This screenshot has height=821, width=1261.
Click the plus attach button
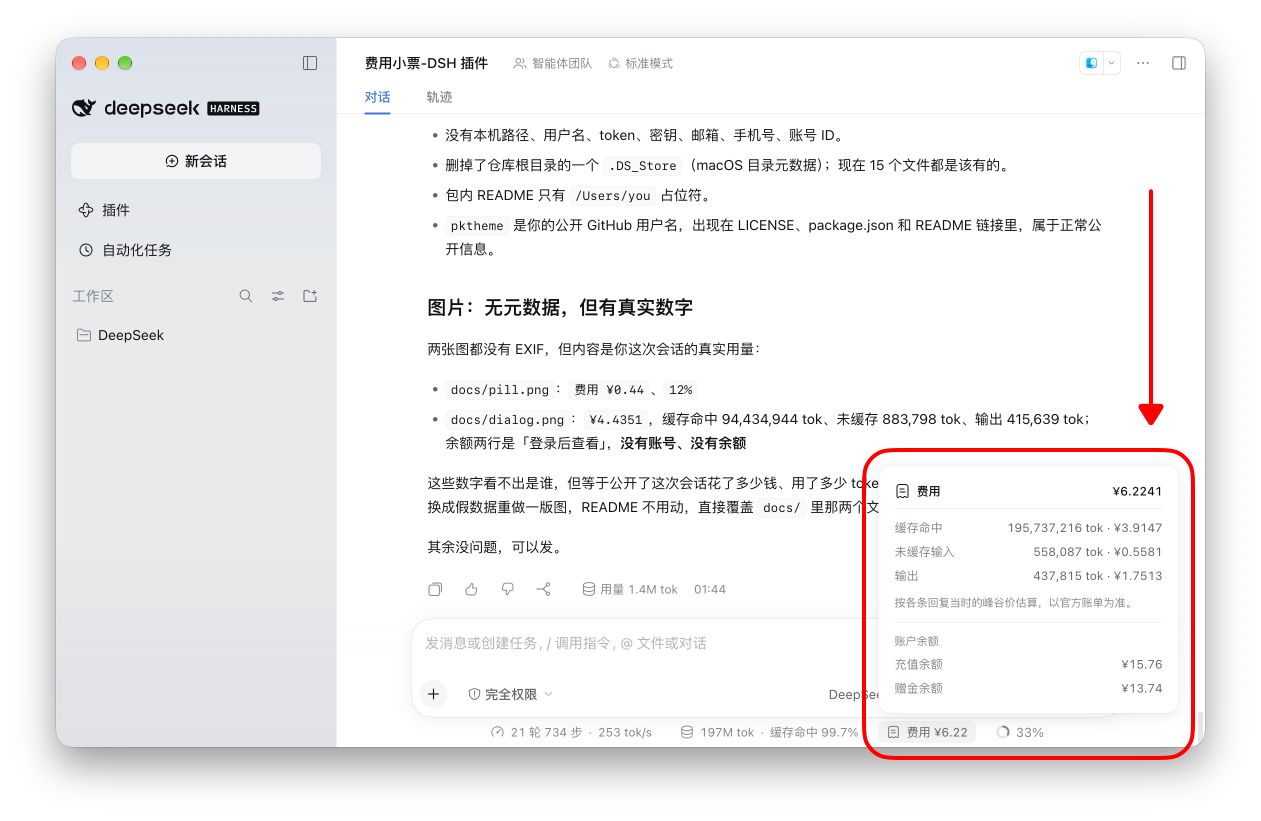click(433, 694)
